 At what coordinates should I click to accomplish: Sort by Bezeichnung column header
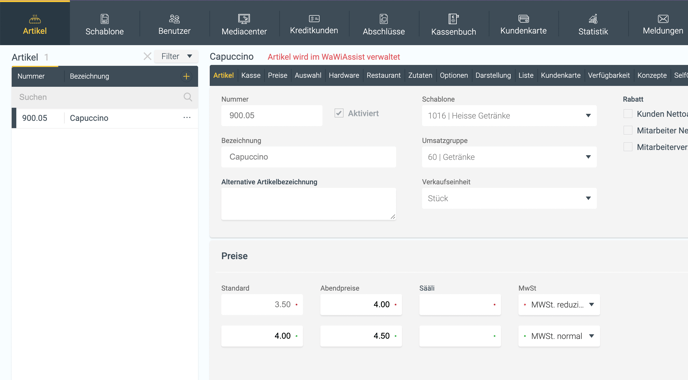point(89,76)
